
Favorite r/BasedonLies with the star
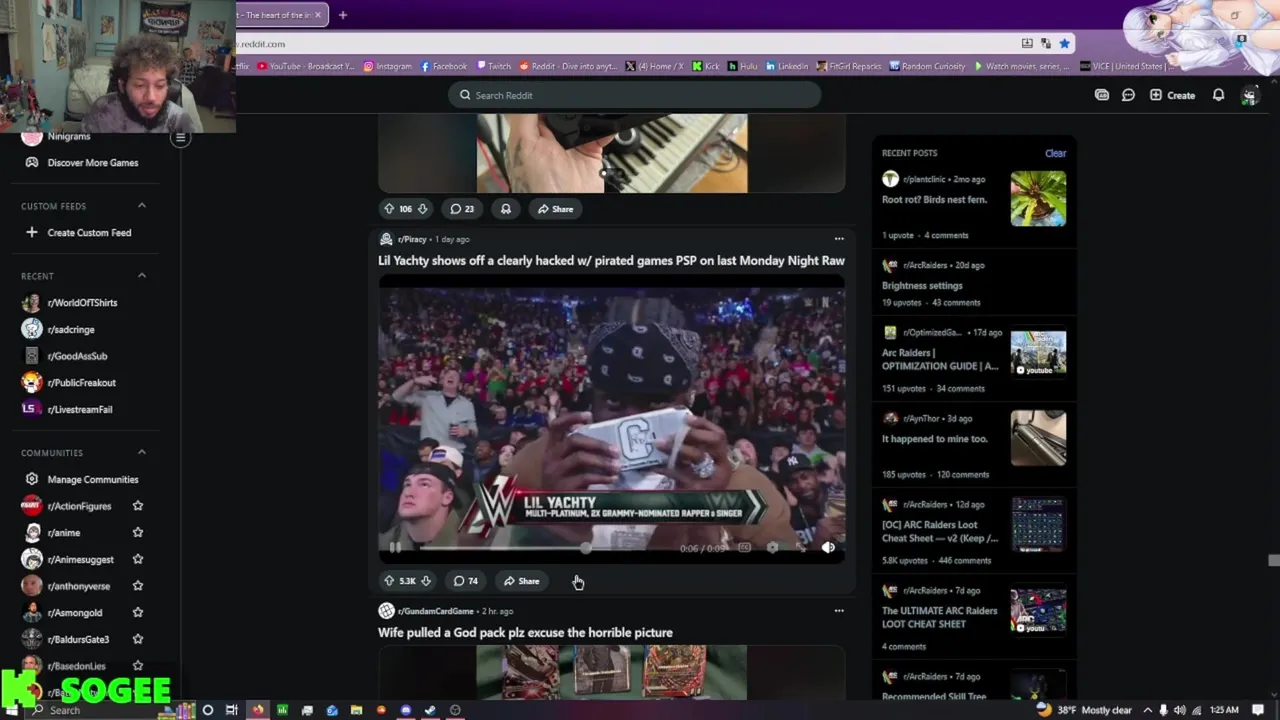pos(138,666)
